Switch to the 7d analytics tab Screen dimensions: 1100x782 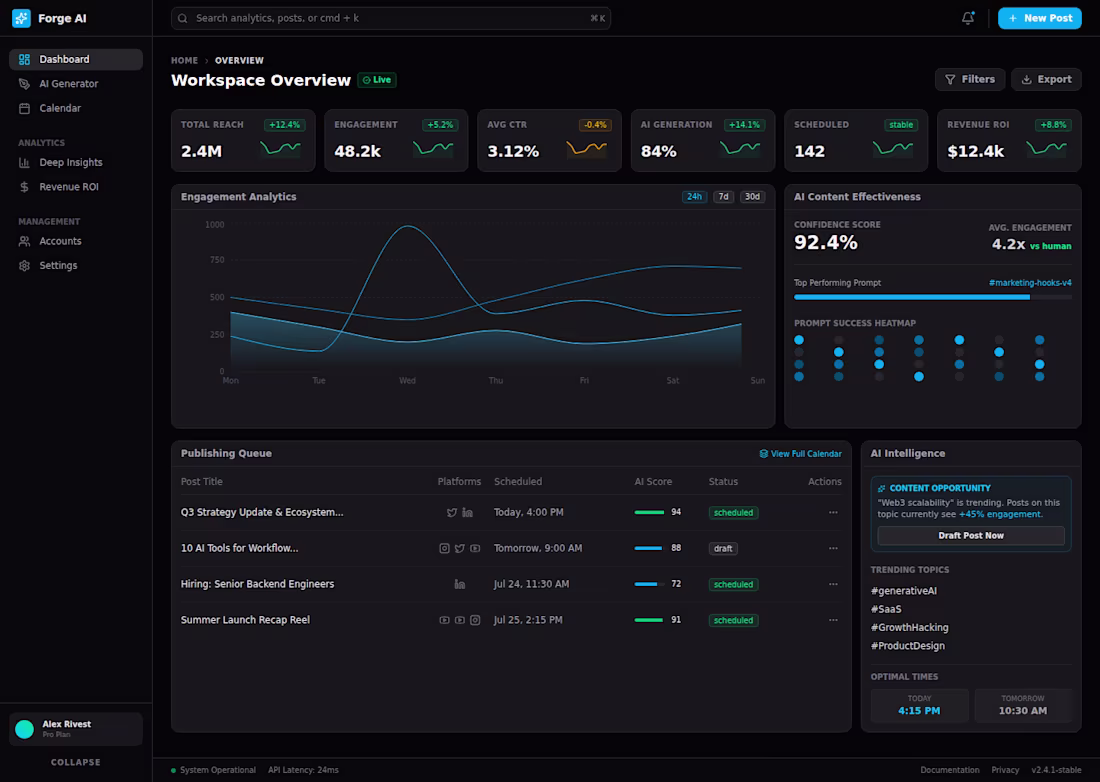coord(722,196)
